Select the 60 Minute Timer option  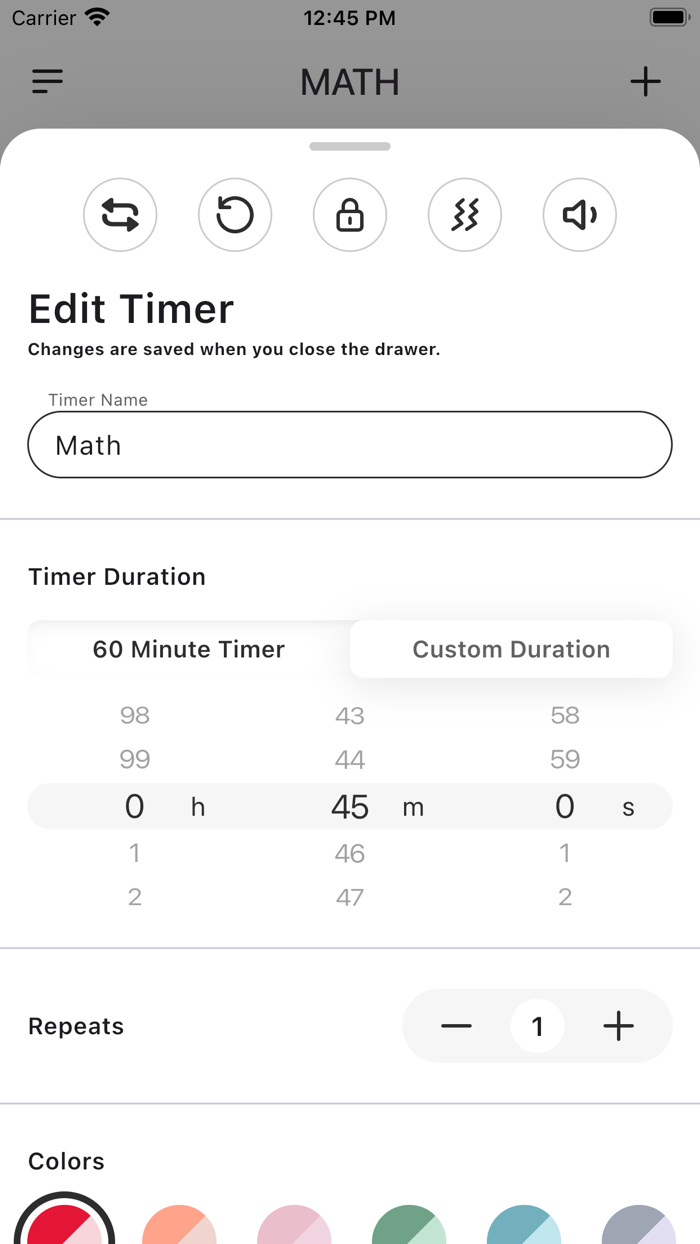[189, 649]
